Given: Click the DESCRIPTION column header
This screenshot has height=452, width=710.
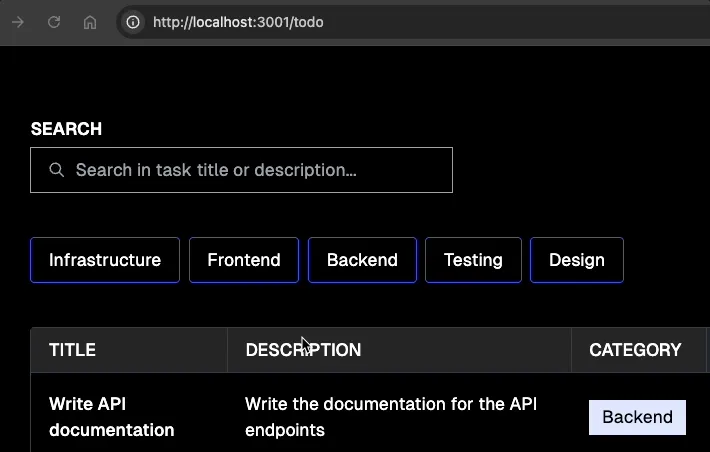Looking at the screenshot, I should pyautogui.click(x=303, y=350).
